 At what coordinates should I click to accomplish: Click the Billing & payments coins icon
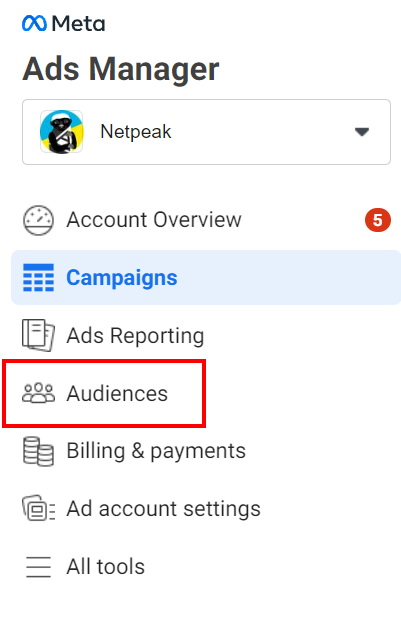[x=38, y=451]
